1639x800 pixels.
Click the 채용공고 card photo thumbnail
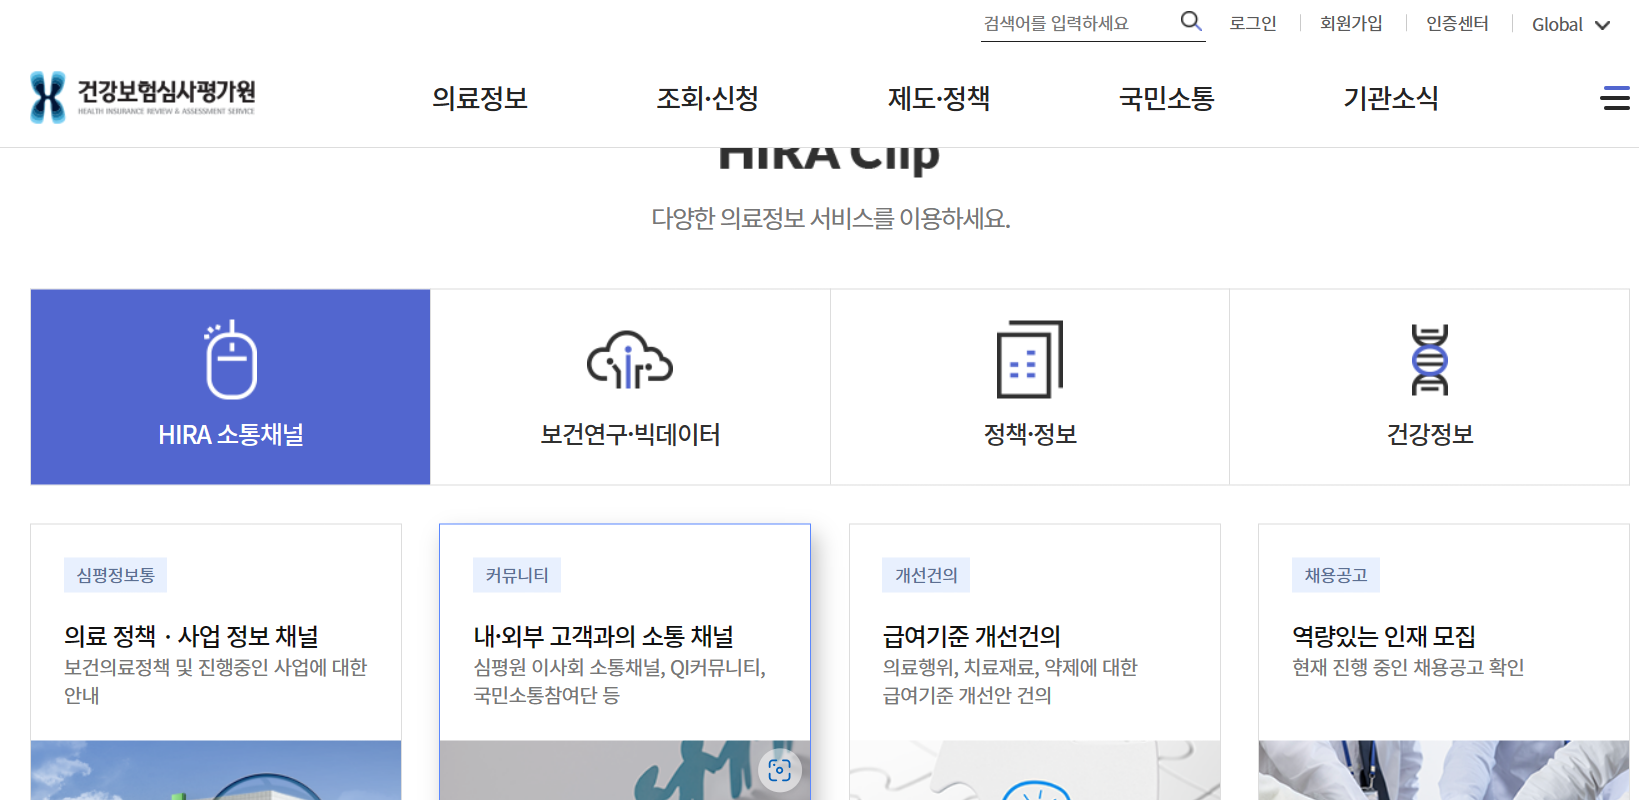point(1444,770)
